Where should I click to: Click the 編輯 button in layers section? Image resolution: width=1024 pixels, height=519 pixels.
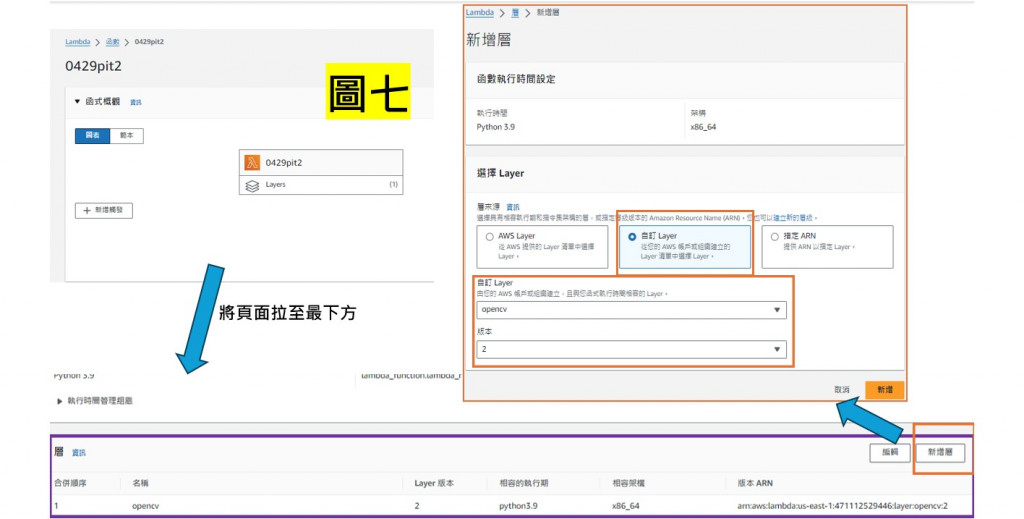tap(889, 452)
